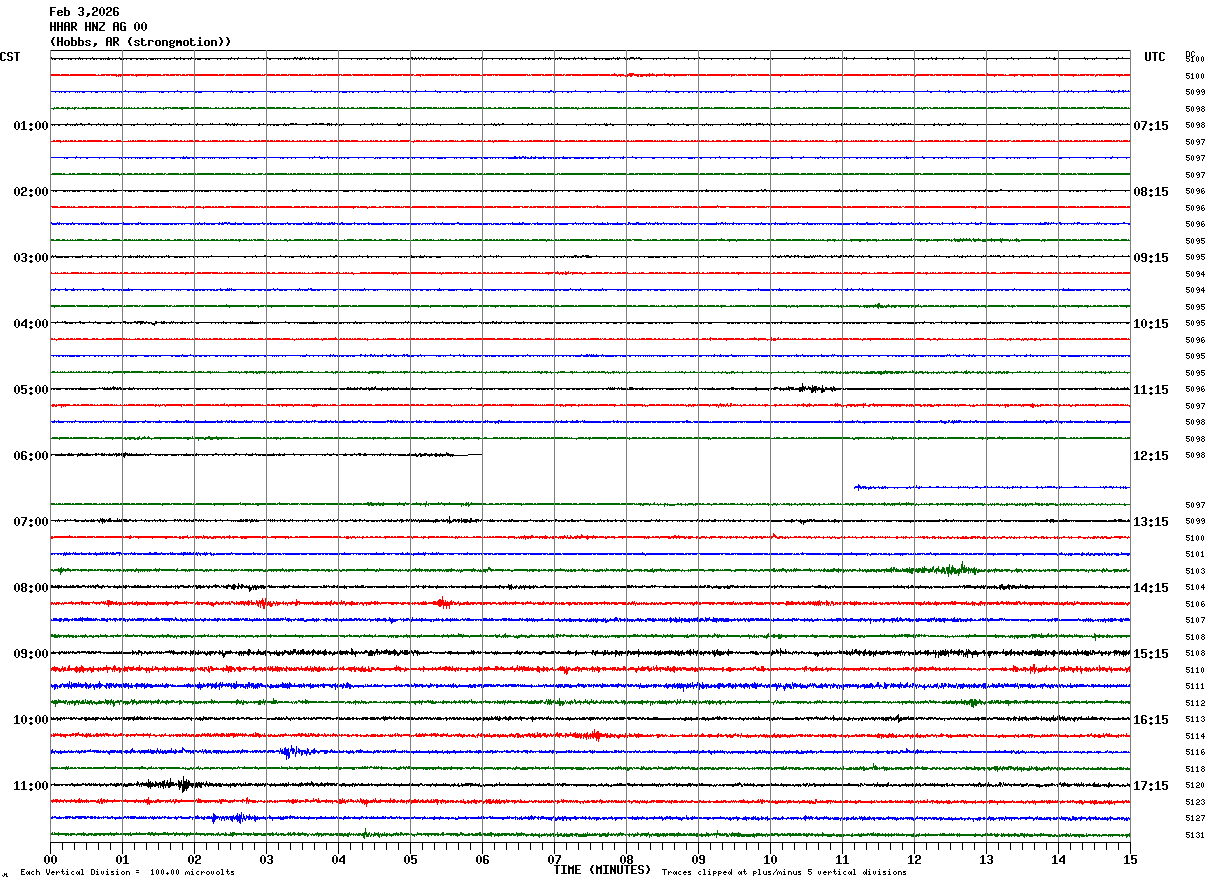
Task: Click the '16:15' UTC time label
Action: pyautogui.click(x=1151, y=720)
